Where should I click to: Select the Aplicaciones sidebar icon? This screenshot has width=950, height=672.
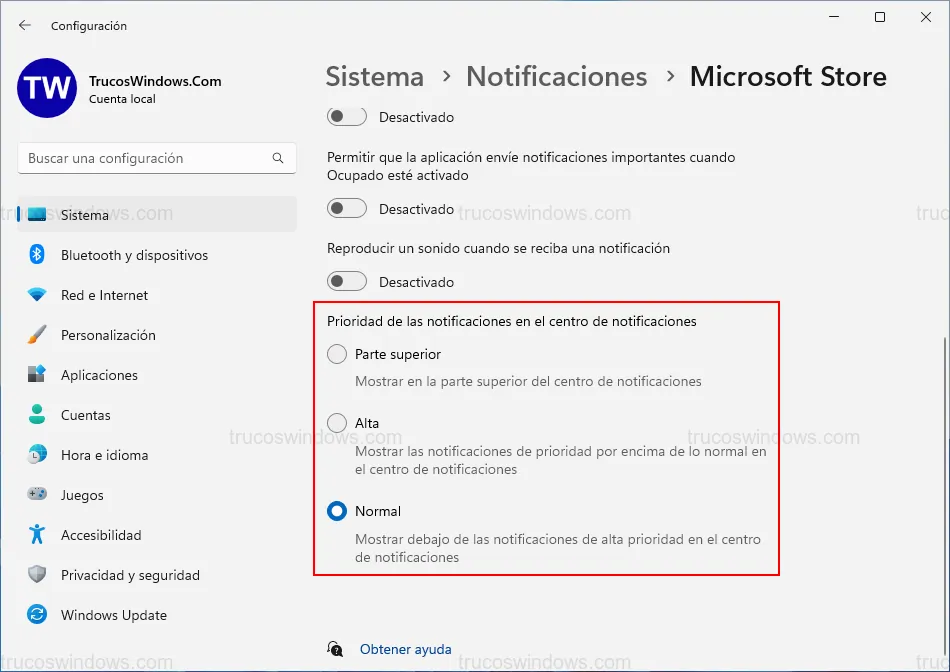tap(37, 375)
